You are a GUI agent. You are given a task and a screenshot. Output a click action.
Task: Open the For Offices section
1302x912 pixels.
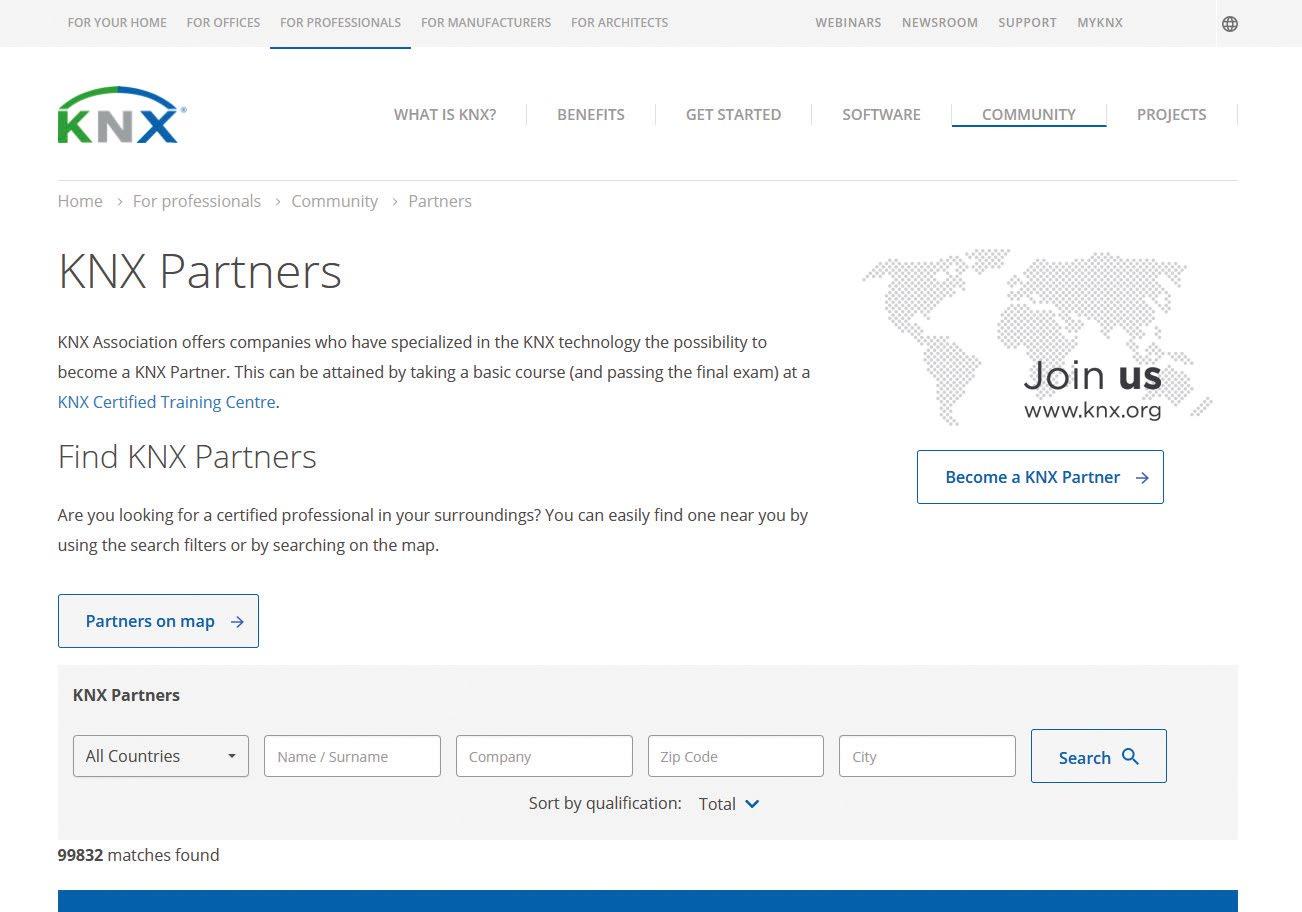pos(223,22)
